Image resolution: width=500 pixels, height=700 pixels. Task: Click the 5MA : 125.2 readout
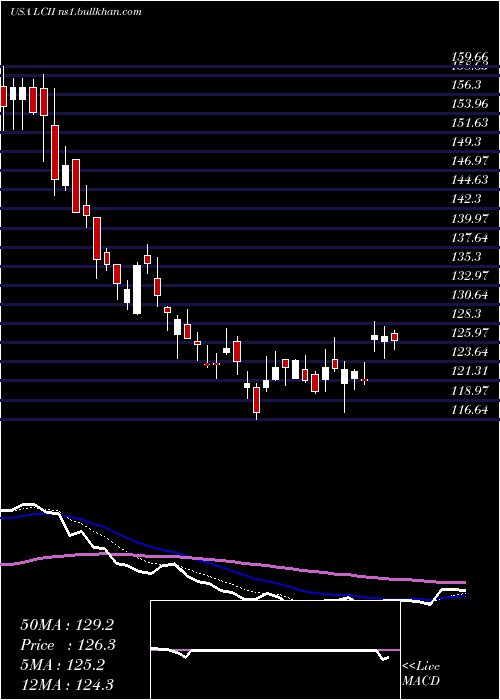coord(62,665)
